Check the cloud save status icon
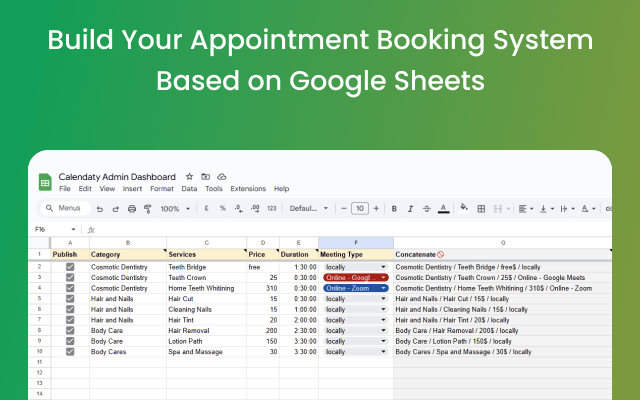The width and height of the screenshot is (640, 400). pos(222,177)
